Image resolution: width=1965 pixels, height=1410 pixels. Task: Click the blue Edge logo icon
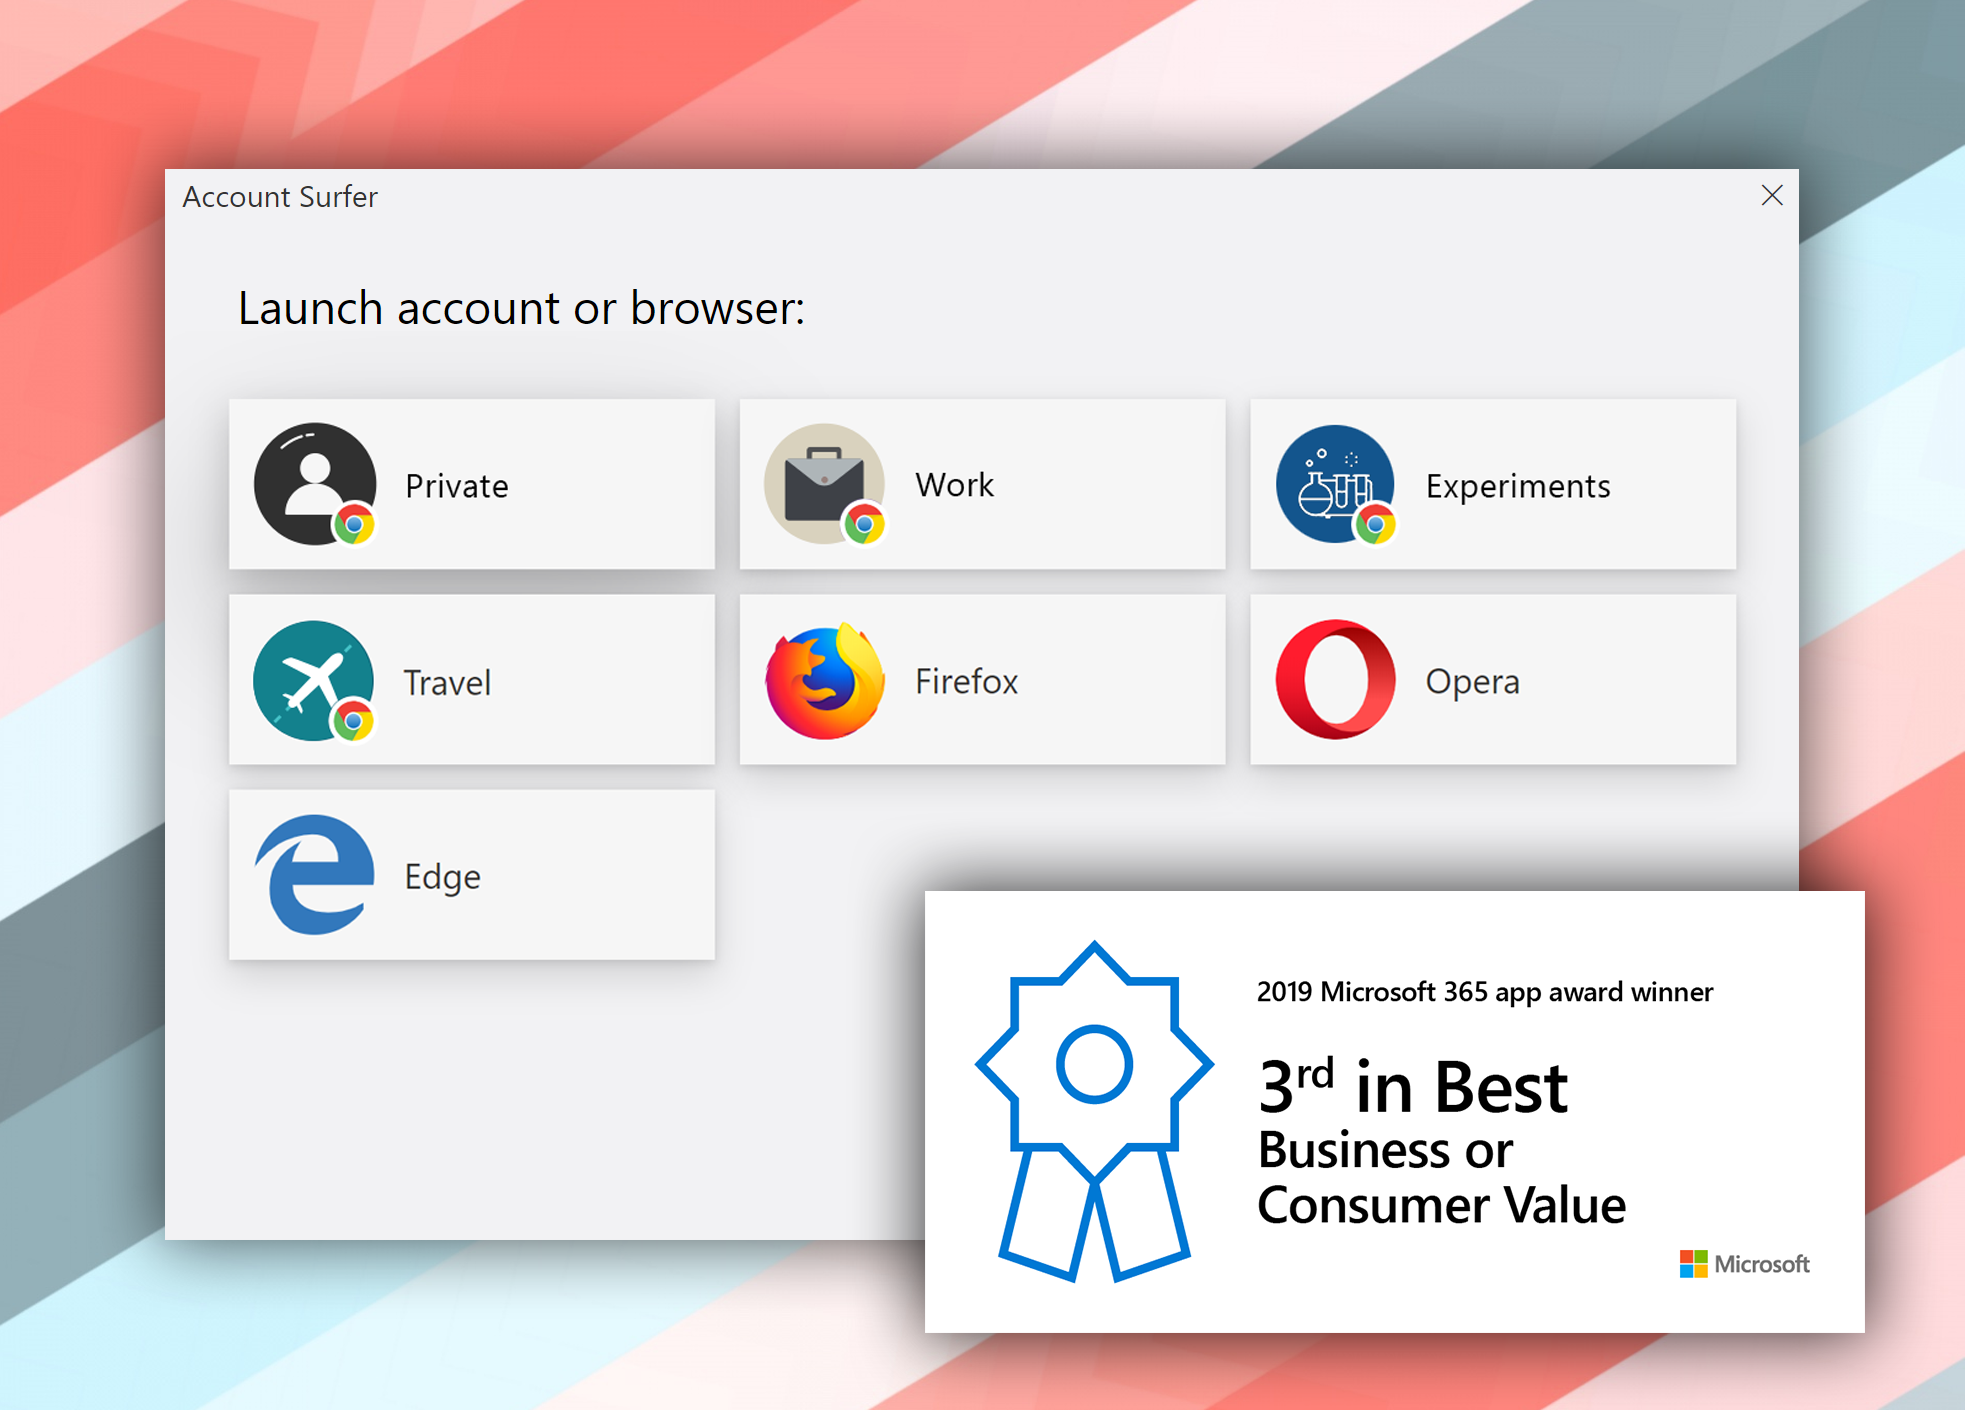point(315,875)
